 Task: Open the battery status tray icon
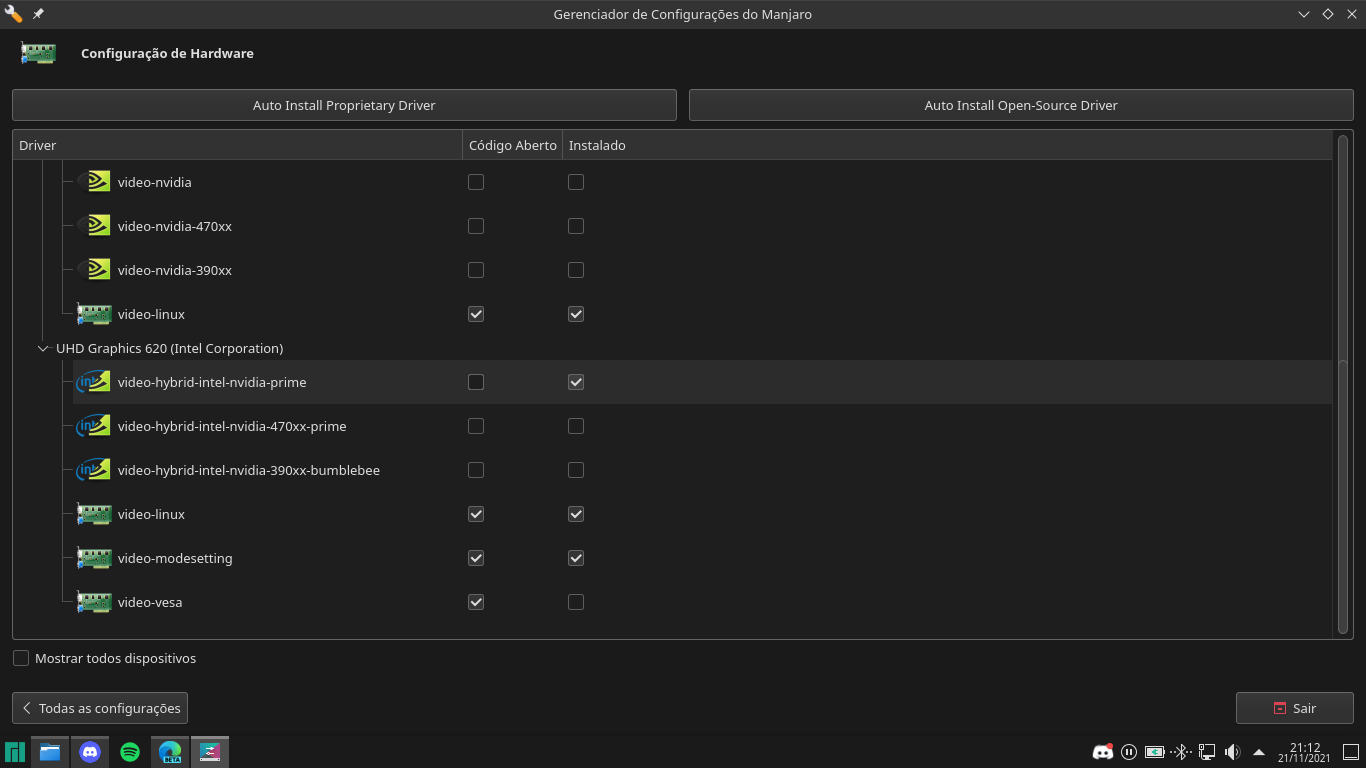click(x=1155, y=752)
